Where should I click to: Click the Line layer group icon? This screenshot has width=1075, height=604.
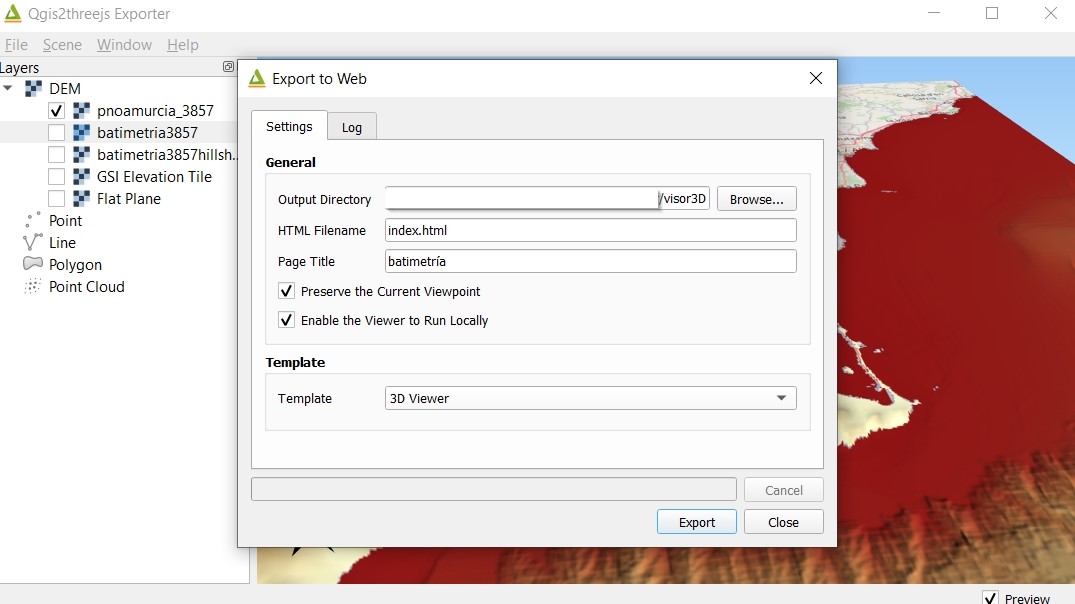[x=33, y=243]
